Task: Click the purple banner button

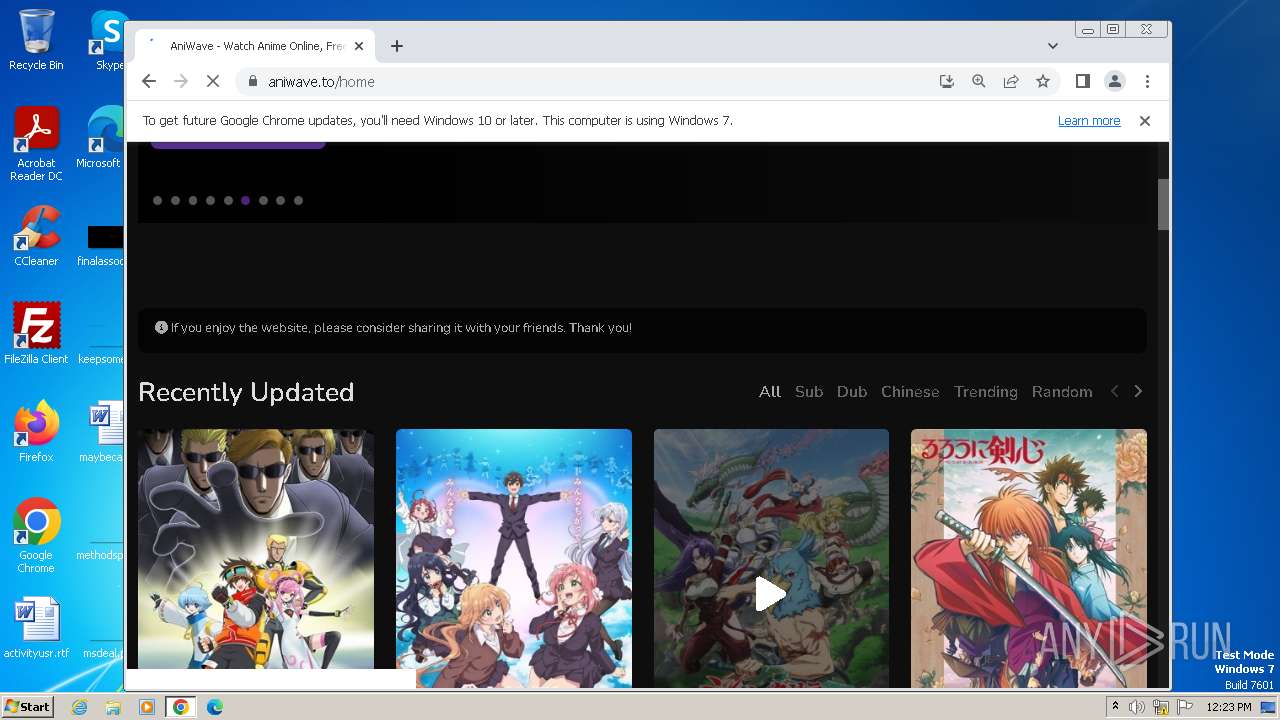Action: coord(238,145)
